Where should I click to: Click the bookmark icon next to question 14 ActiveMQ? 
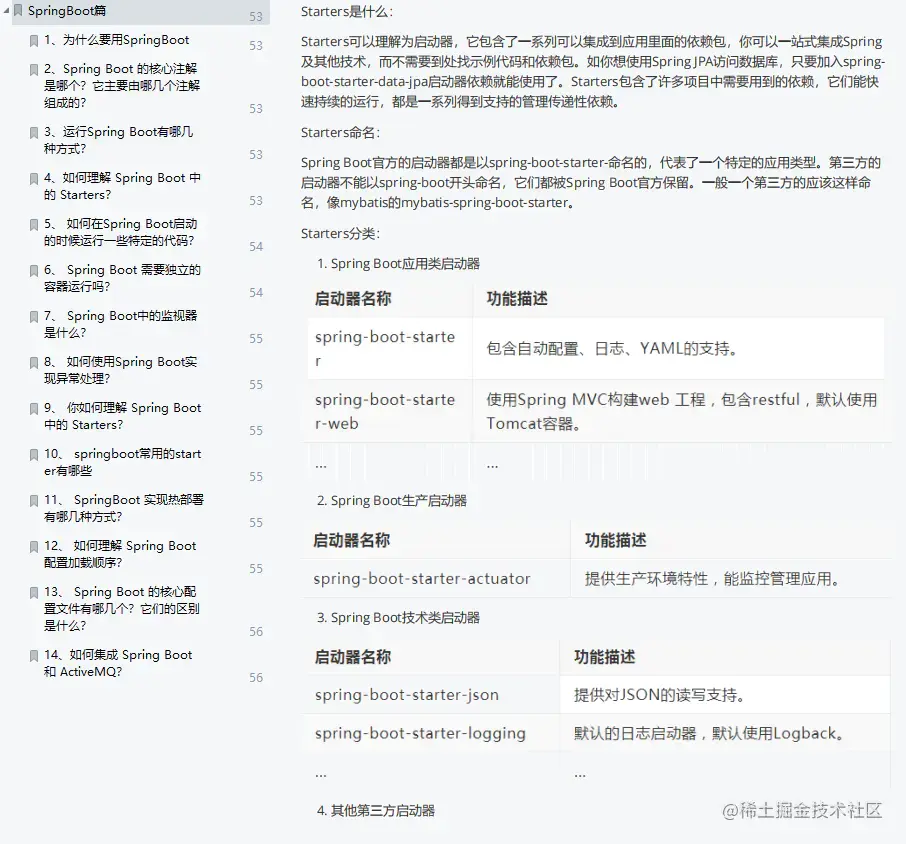click(34, 655)
